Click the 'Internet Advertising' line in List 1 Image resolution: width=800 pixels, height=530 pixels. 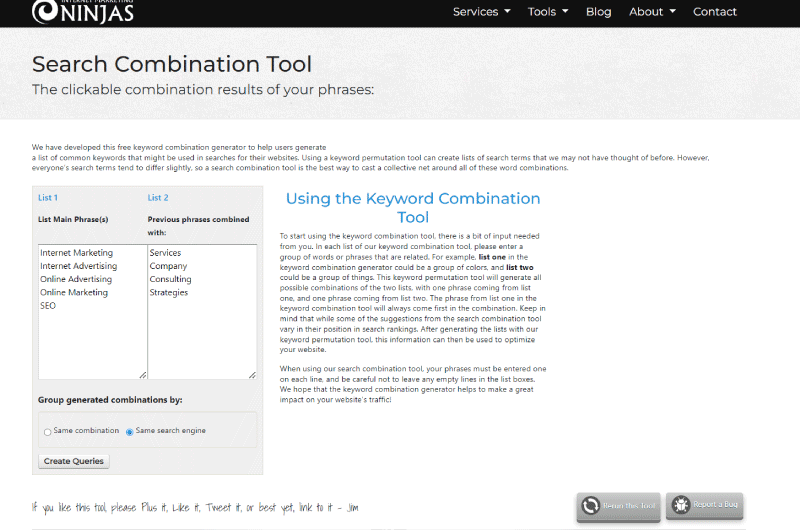[79, 266]
